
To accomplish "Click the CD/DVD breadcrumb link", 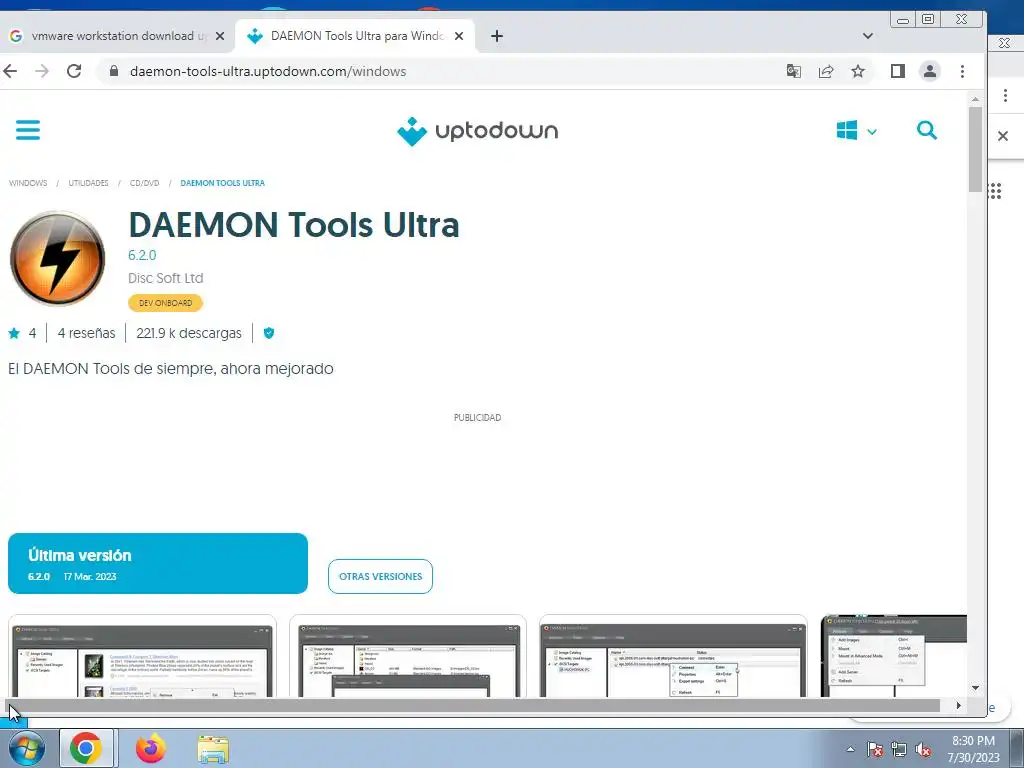I will tap(144, 183).
